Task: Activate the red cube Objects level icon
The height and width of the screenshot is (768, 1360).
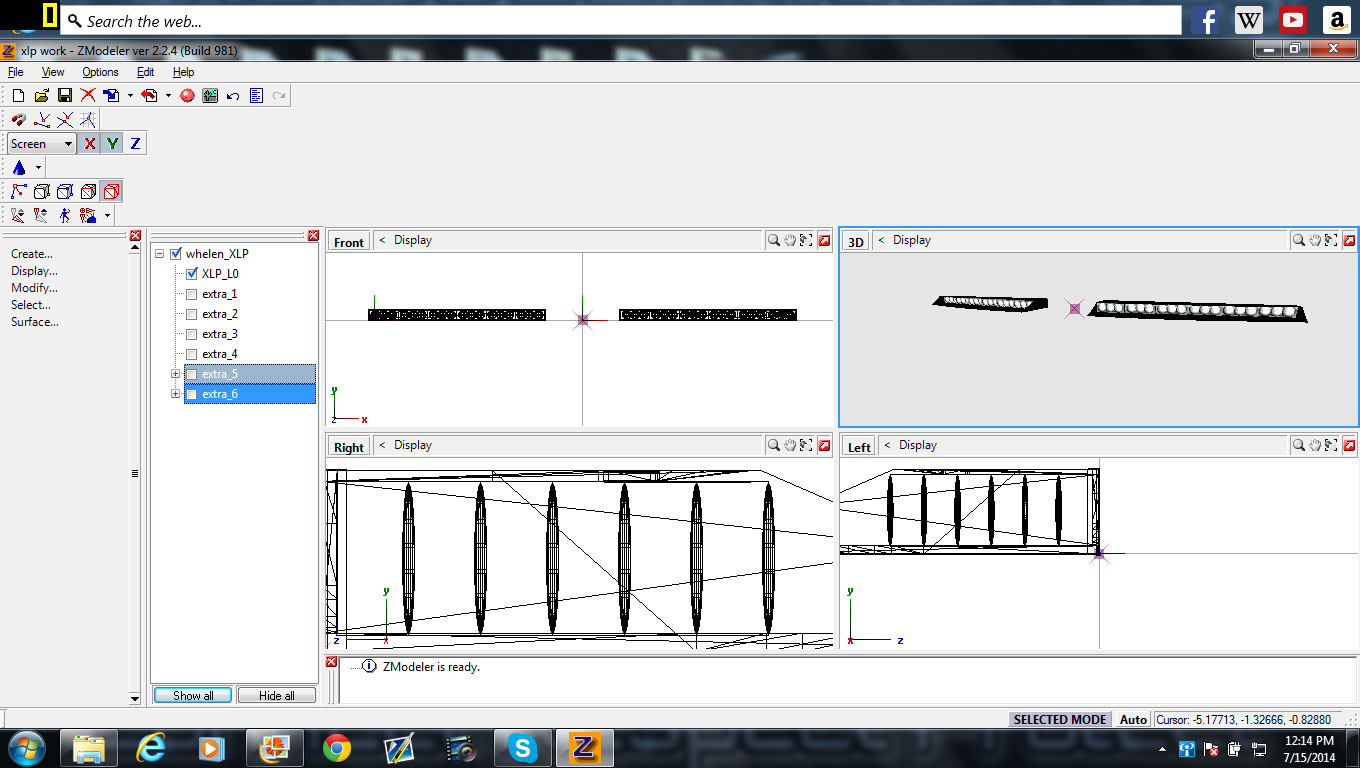Action: click(x=112, y=191)
